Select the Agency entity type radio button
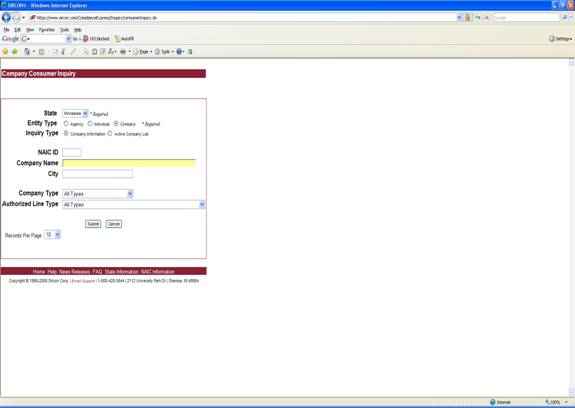The image size is (575, 408). [x=66, y=124]
